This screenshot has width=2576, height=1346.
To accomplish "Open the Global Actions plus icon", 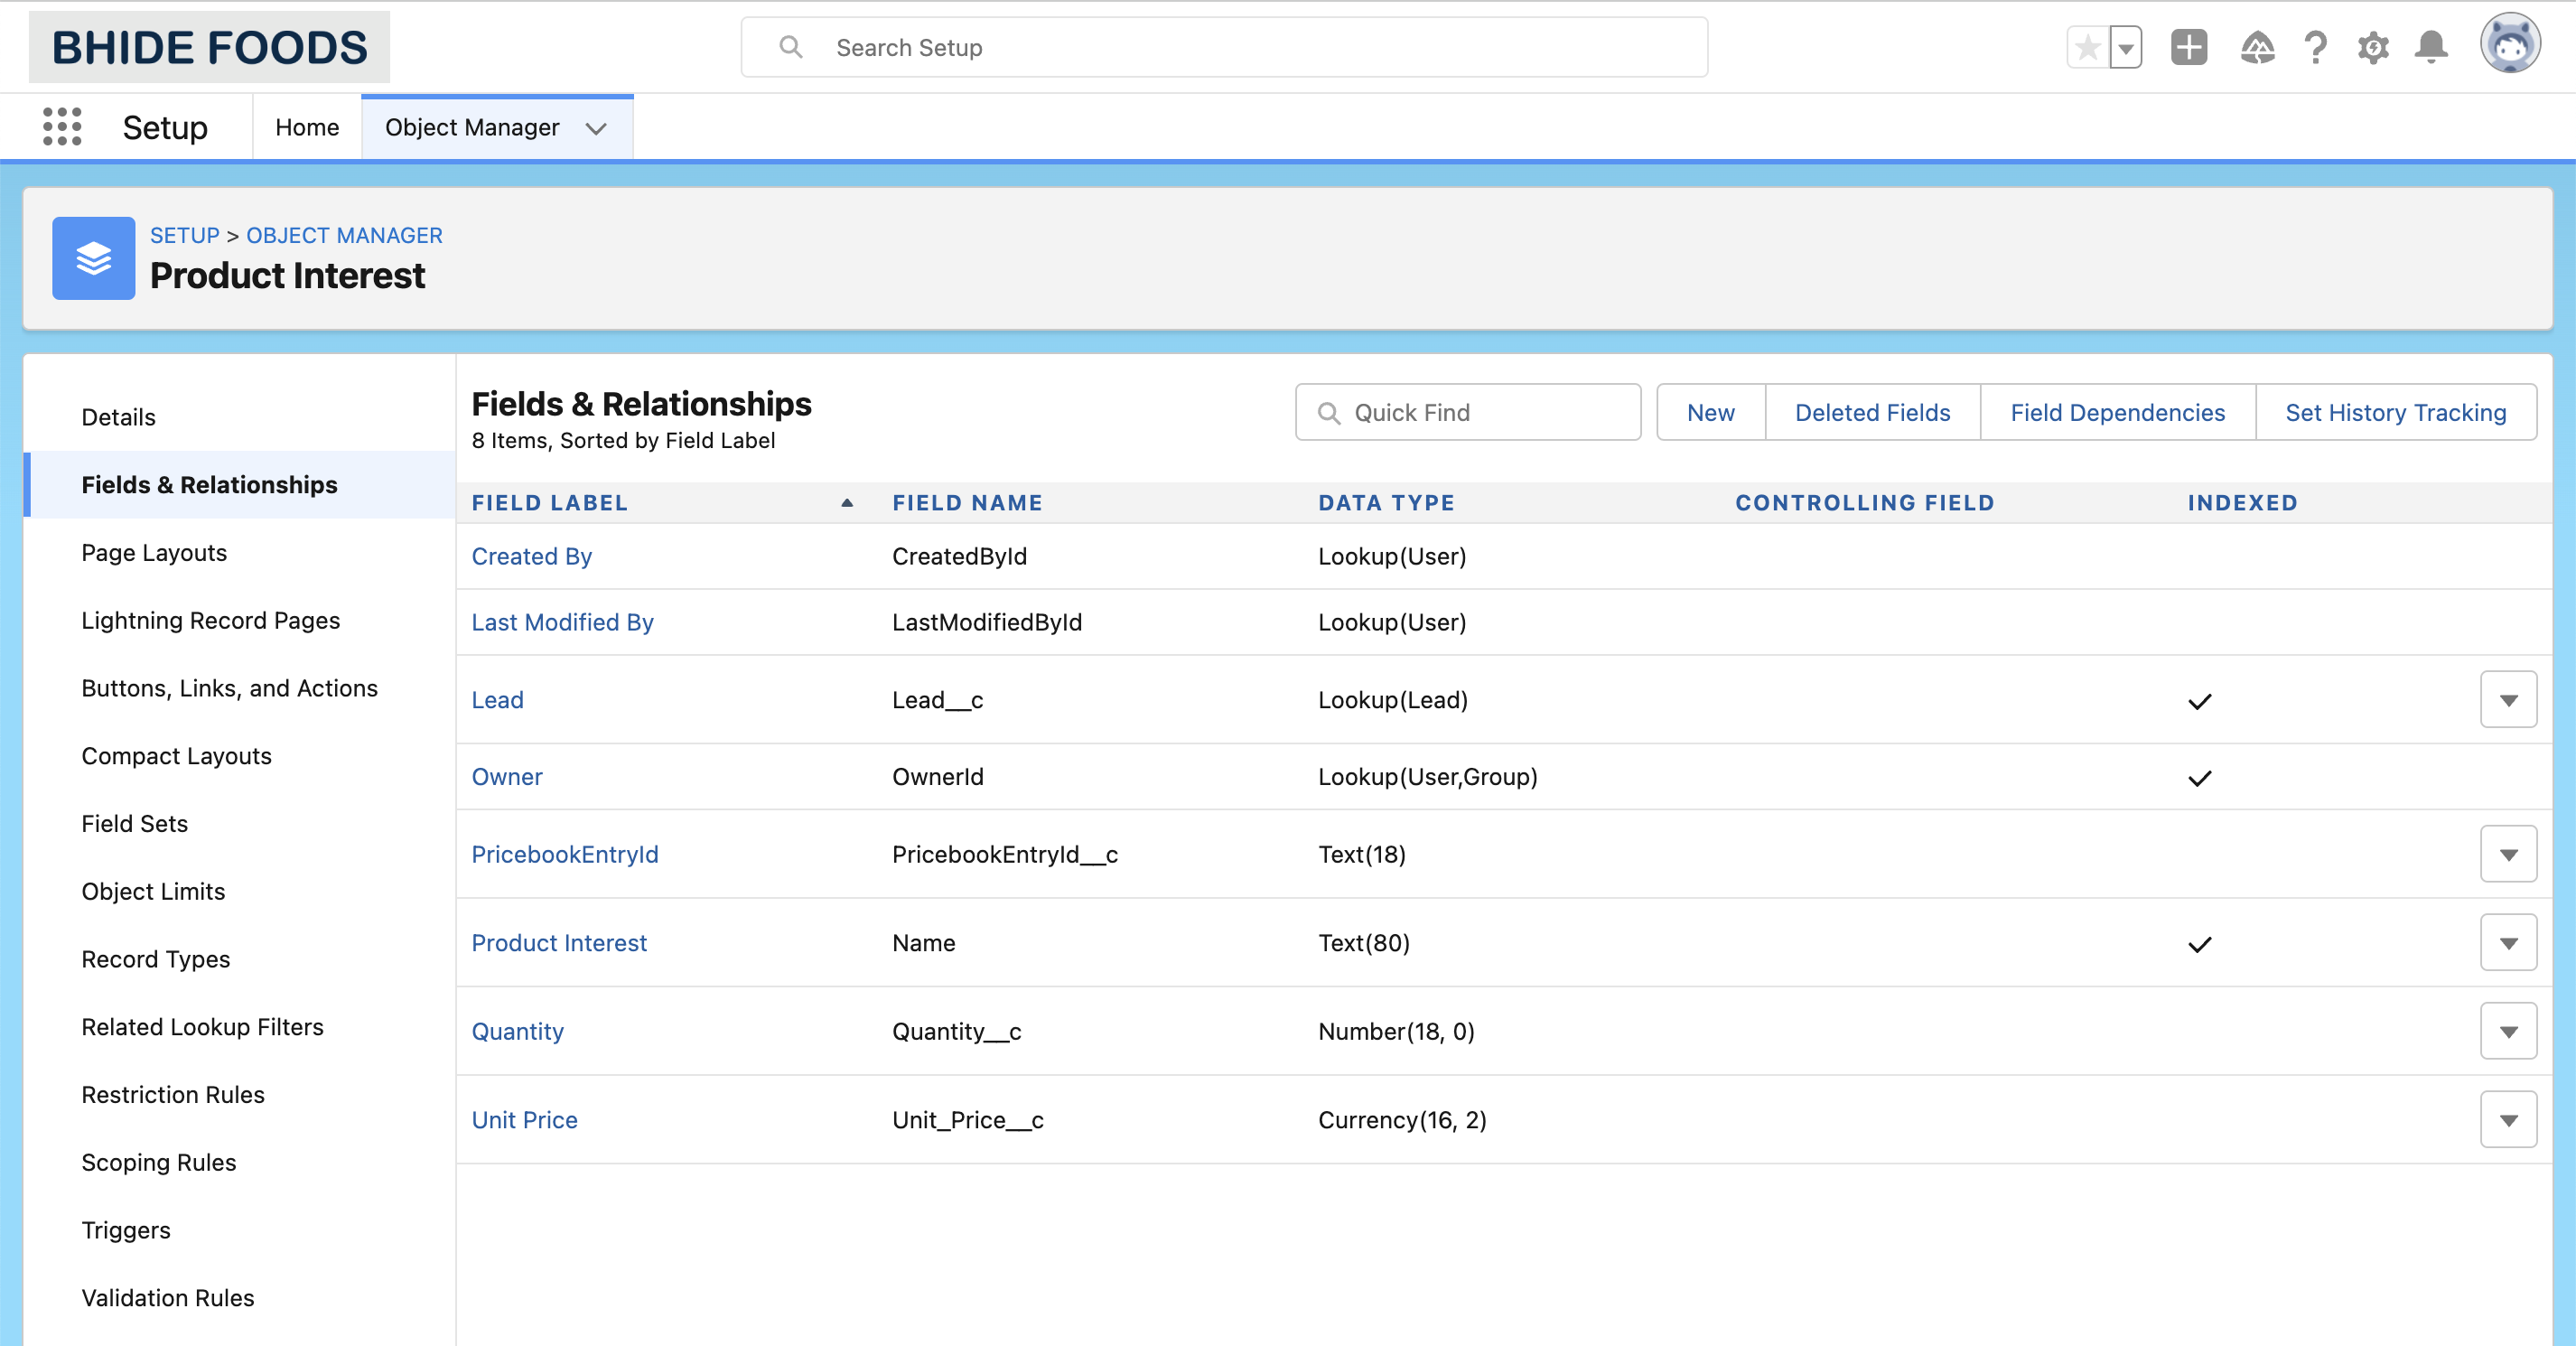I will pos(2189,47).
